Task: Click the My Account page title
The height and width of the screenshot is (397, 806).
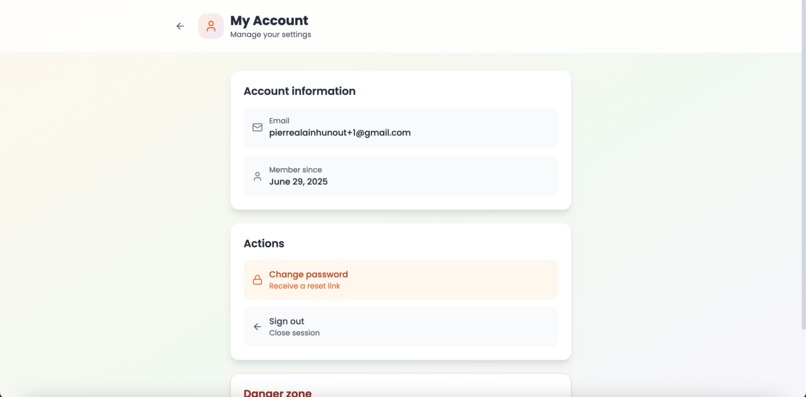Action: [x=269, y=21]
